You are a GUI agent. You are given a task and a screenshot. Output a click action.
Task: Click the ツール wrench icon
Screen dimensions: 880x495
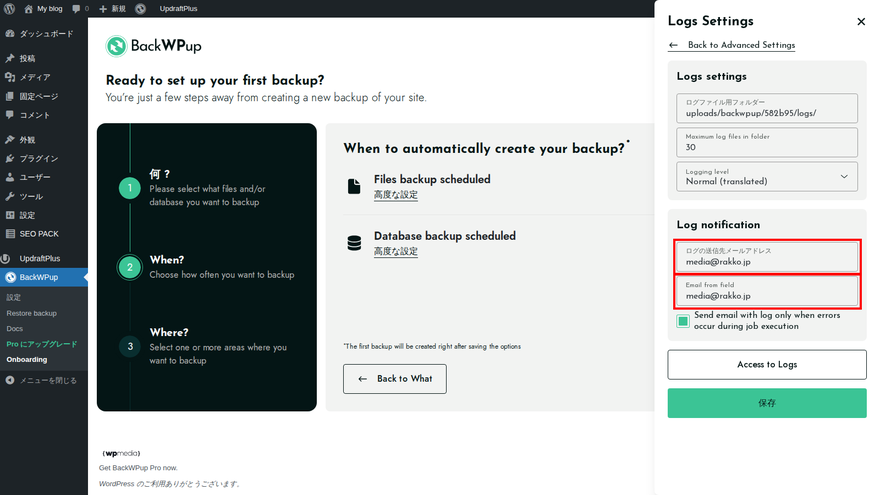pyautogui.click(x=10, y=196)
